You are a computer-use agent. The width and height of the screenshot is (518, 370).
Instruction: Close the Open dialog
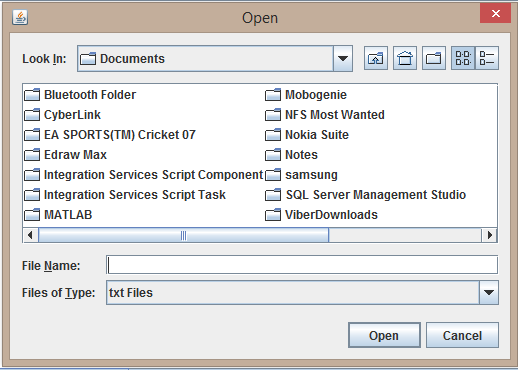coord(495,13)
